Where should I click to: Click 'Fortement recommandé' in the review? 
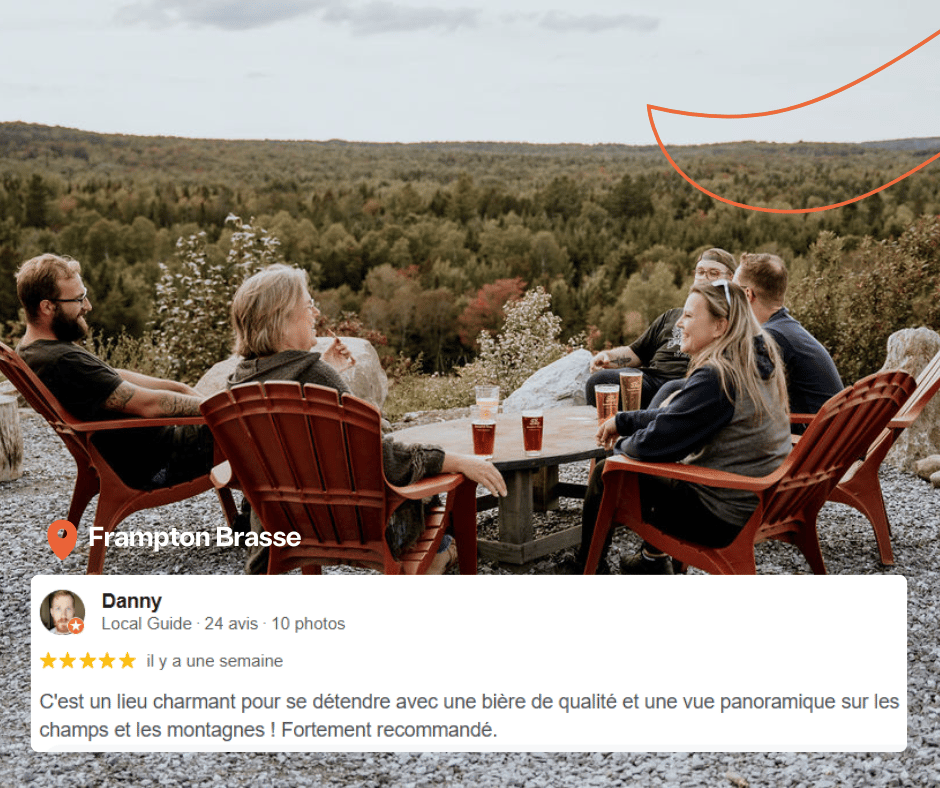(x=389, y=730)
